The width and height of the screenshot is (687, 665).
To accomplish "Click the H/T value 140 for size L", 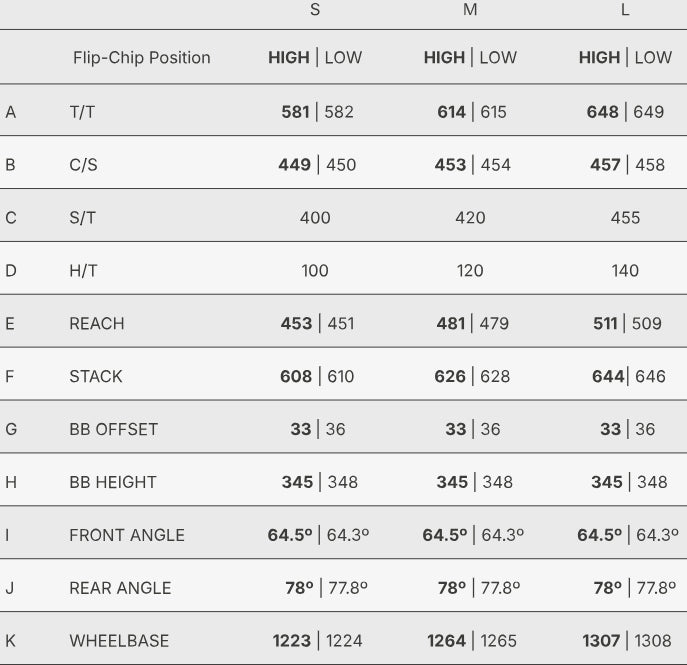I will tap(625, 271).
